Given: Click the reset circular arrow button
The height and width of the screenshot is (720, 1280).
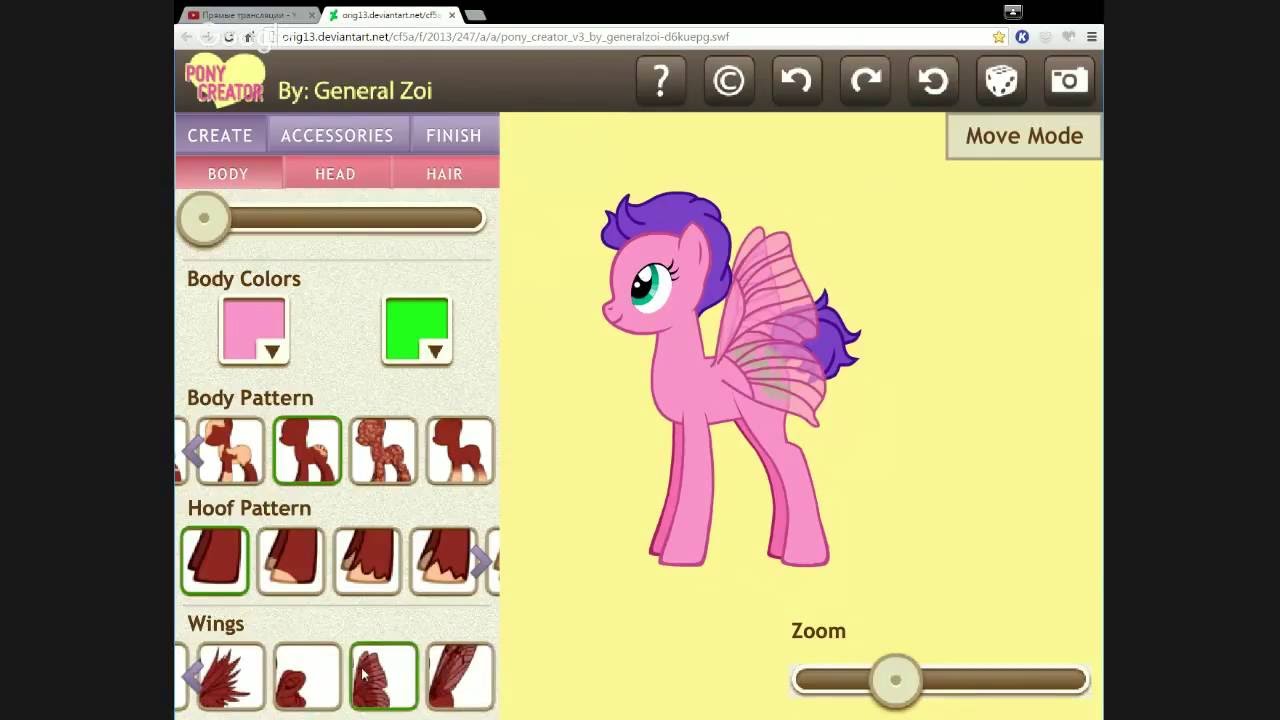Looking at the screenshot, I should pos(933,81).
